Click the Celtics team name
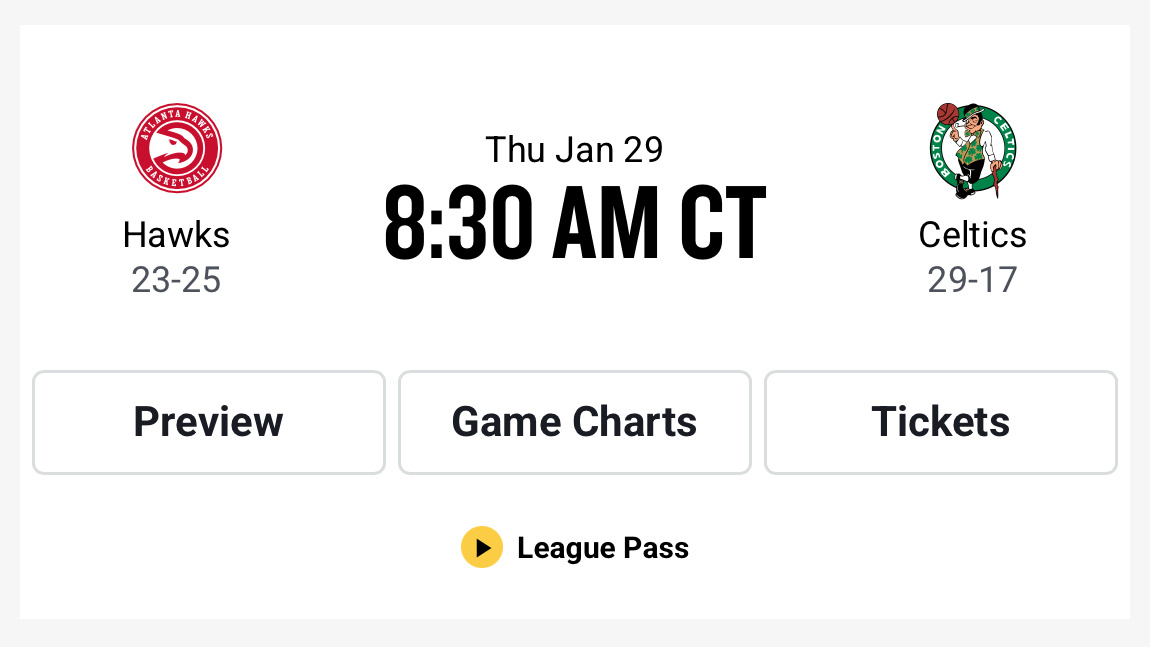Viewport: 1150px width, 647px height. coord(972,234)
